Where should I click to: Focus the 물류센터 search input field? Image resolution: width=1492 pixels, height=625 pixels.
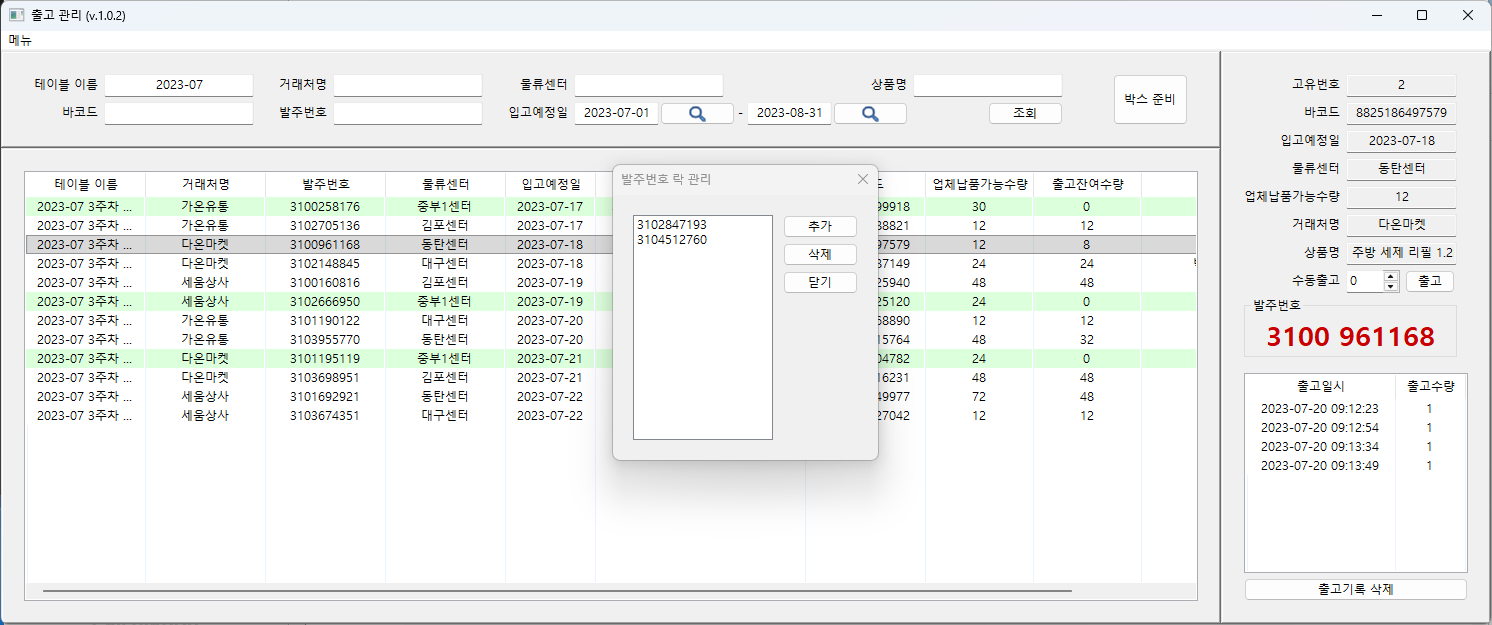point(648,85)
